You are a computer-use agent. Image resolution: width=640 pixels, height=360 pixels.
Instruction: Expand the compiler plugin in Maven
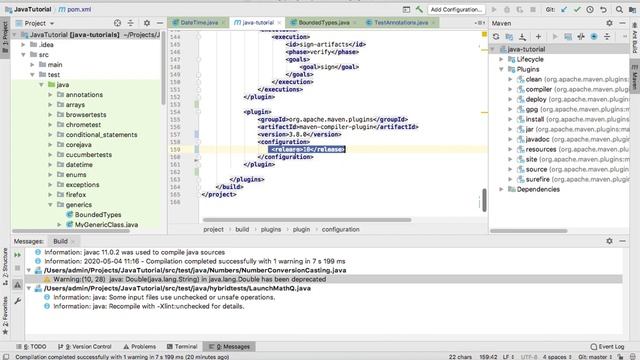tap(510, 89)
